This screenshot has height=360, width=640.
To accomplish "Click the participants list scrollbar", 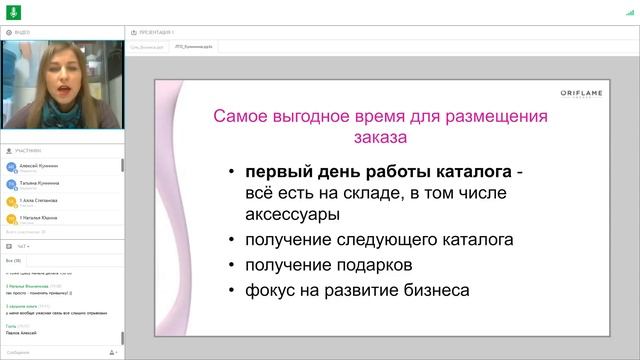I will 122,165.
